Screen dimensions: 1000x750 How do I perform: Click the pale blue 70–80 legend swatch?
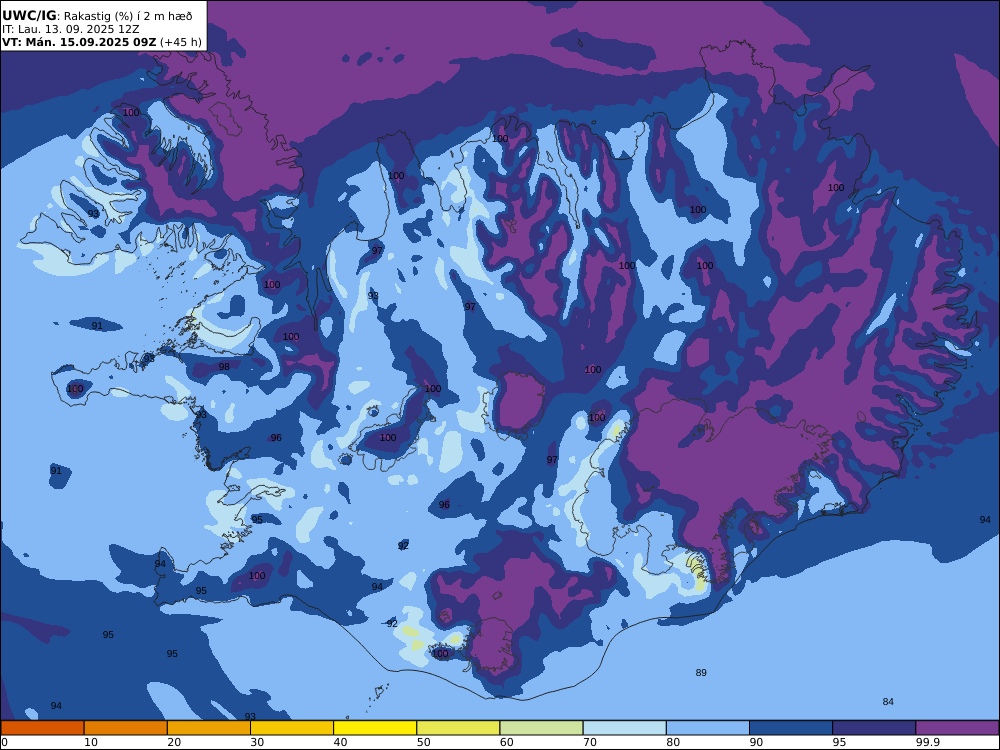pyautogui.click(x=625, y=728)
